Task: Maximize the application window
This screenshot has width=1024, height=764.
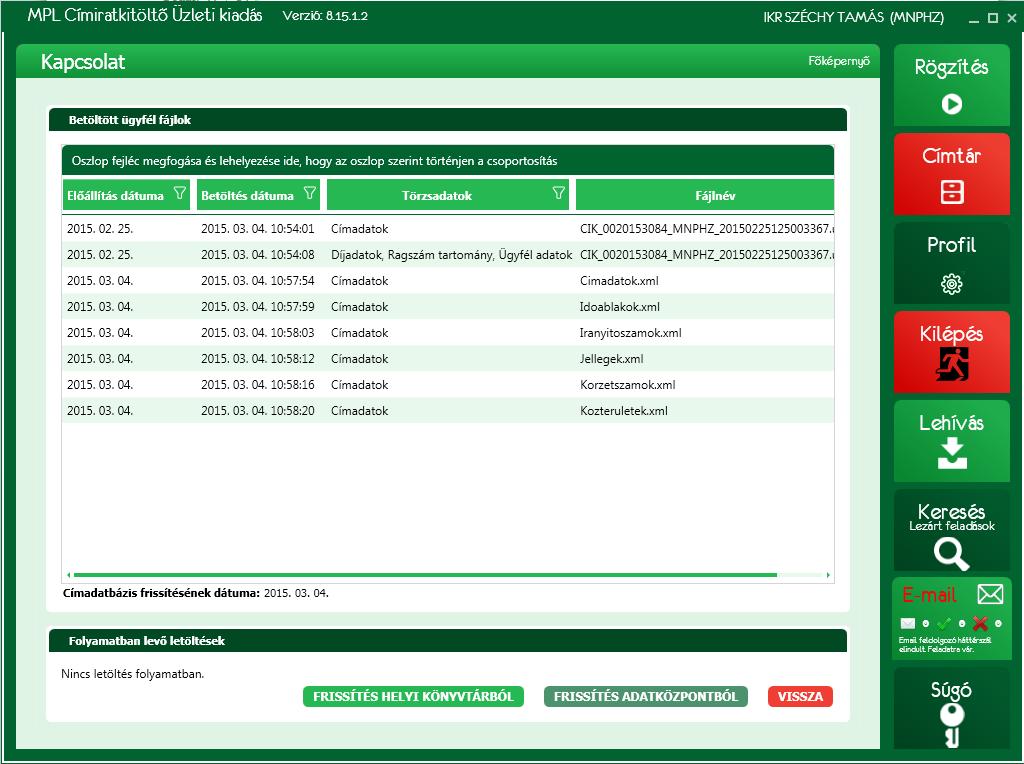Action: point(993,18)
